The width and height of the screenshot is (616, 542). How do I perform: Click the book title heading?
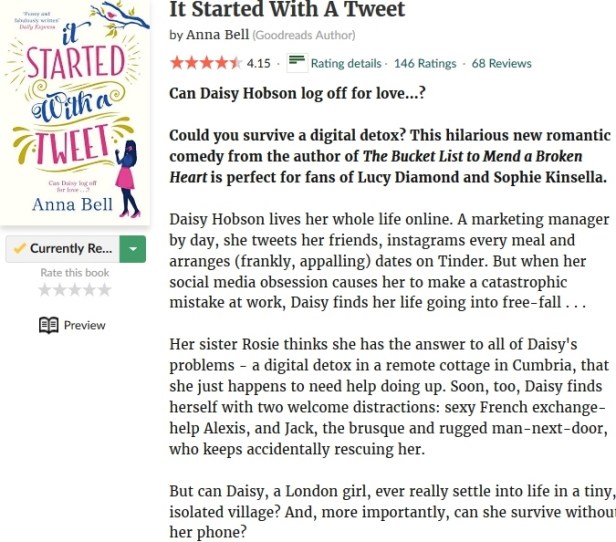287,10
